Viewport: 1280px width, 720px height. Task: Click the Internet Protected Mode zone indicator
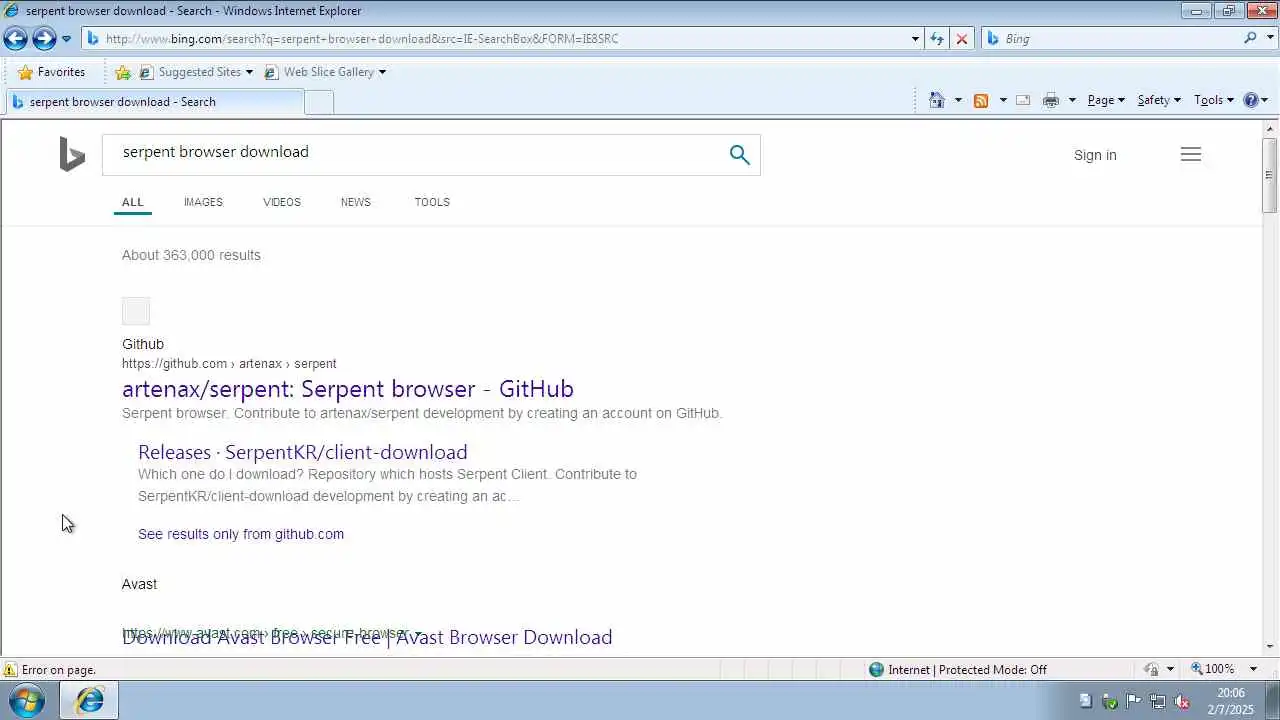point(957,670)
